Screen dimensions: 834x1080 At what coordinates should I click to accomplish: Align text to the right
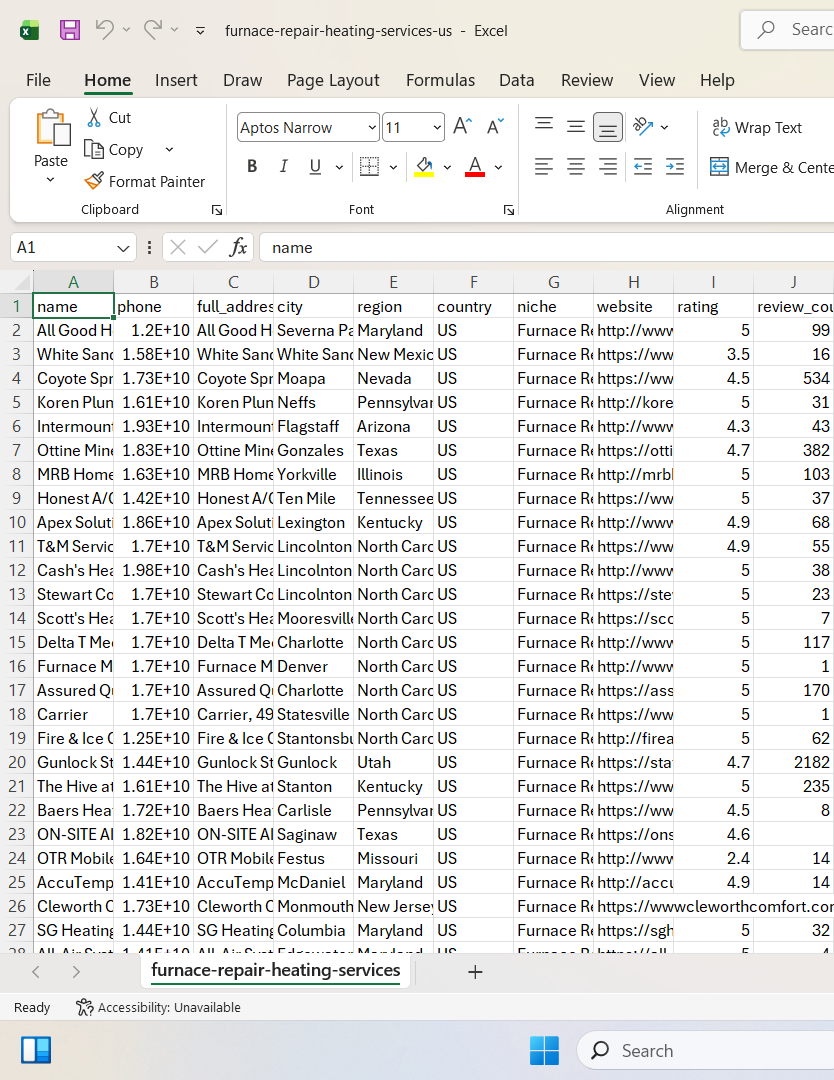(607, 167)
